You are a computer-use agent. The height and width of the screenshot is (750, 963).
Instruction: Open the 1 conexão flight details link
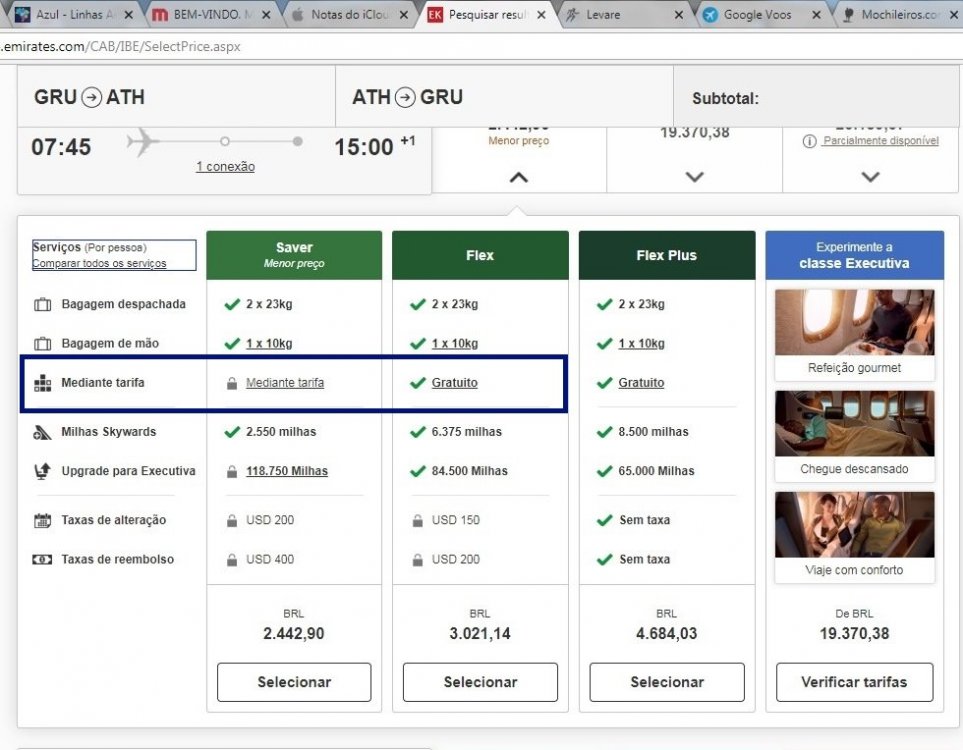tap(225, 166)
